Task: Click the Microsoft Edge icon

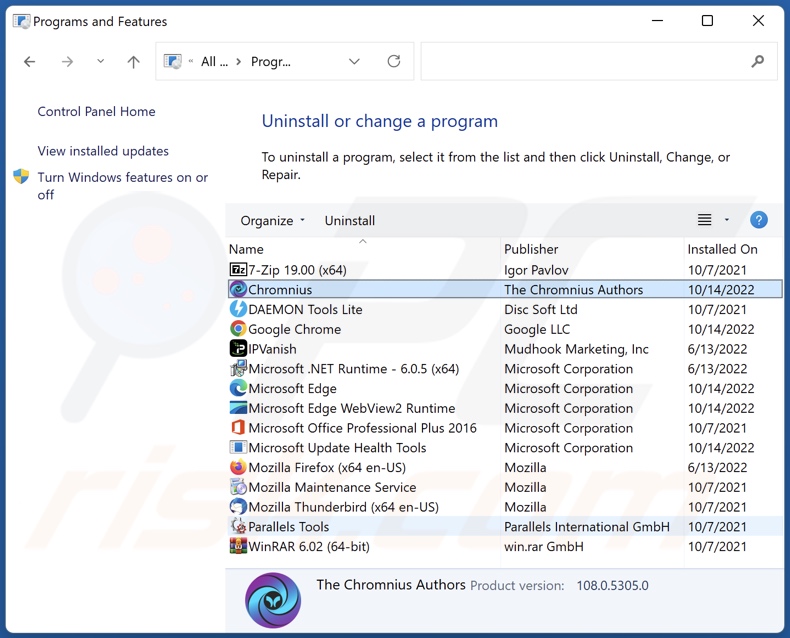Action: 238,388
